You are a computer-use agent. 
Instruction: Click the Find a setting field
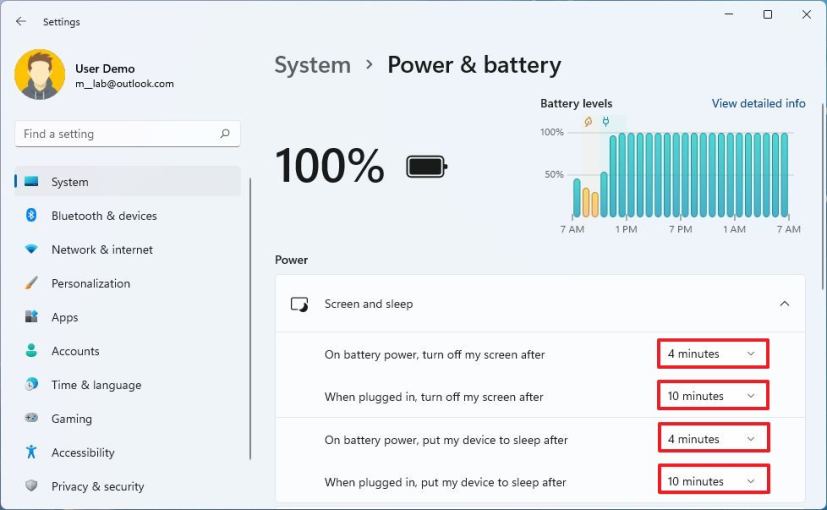pos(115,134)
